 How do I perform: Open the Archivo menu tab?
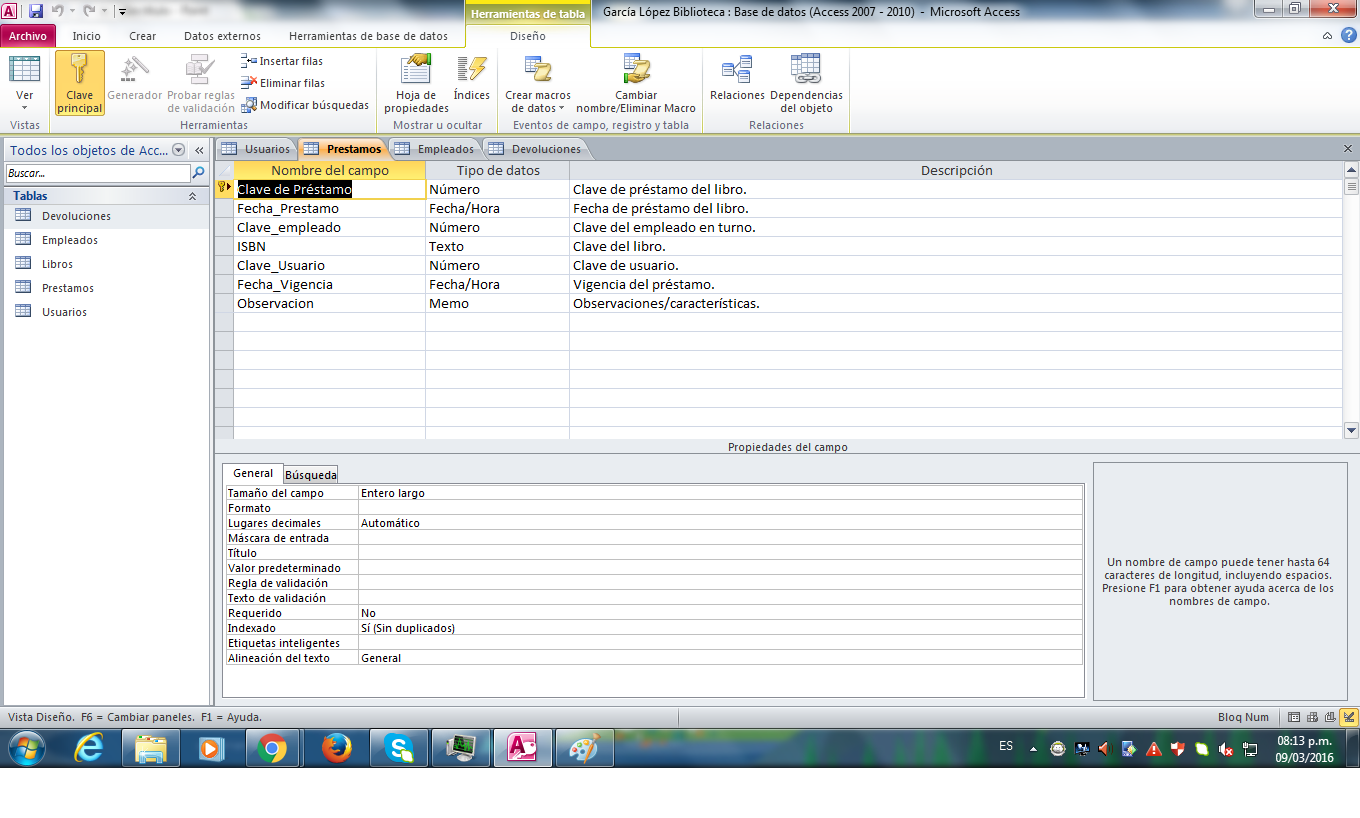click(x=28, y=36)
